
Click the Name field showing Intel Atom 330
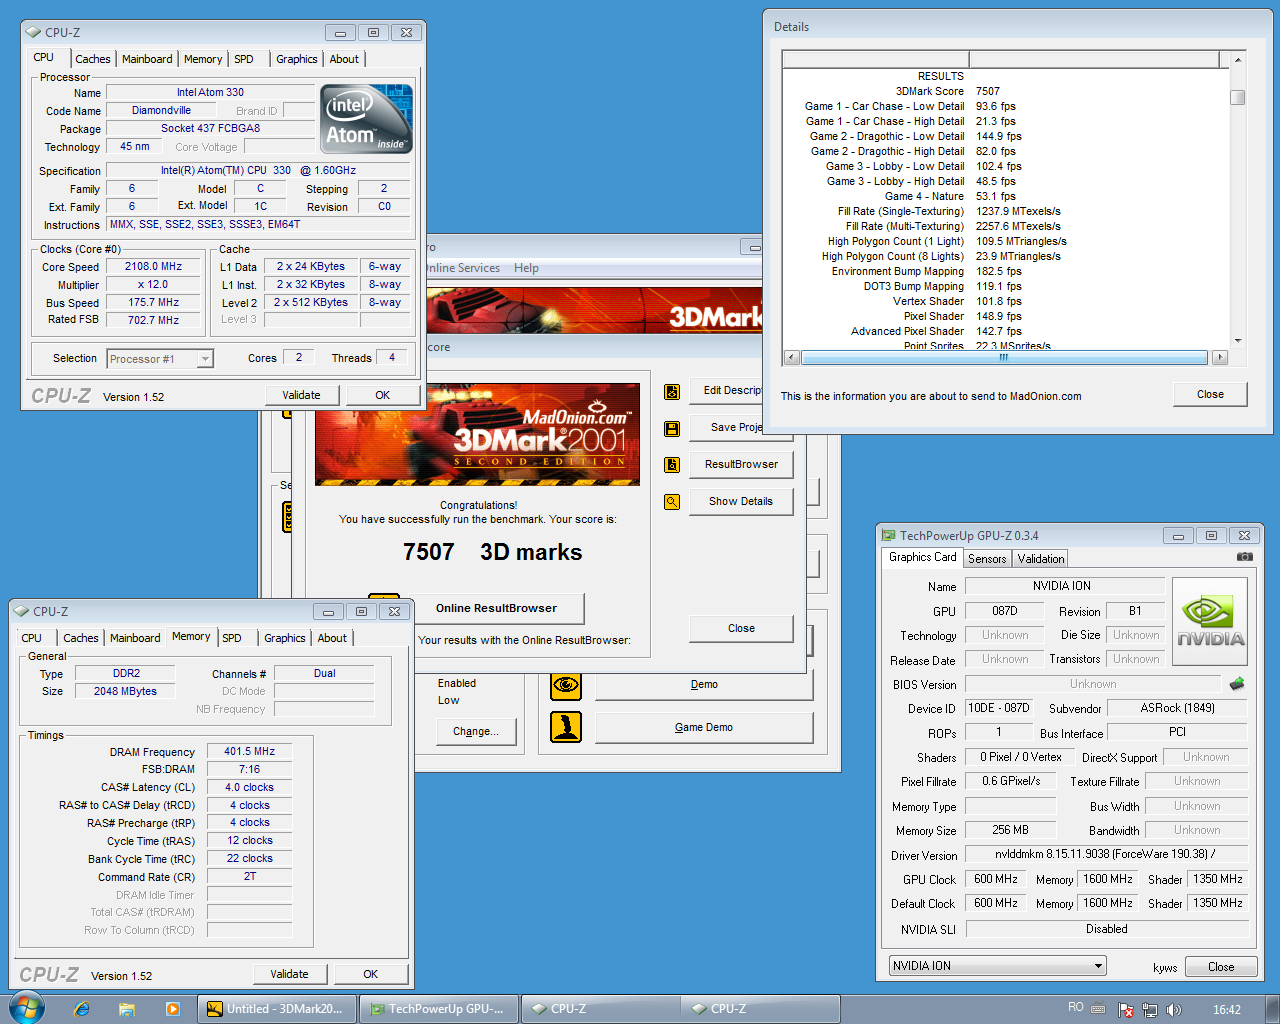(210, 93)
